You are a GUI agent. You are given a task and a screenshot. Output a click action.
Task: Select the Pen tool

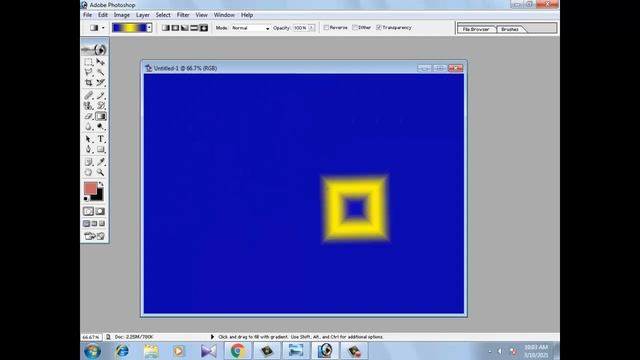click(x=89, y=149)
